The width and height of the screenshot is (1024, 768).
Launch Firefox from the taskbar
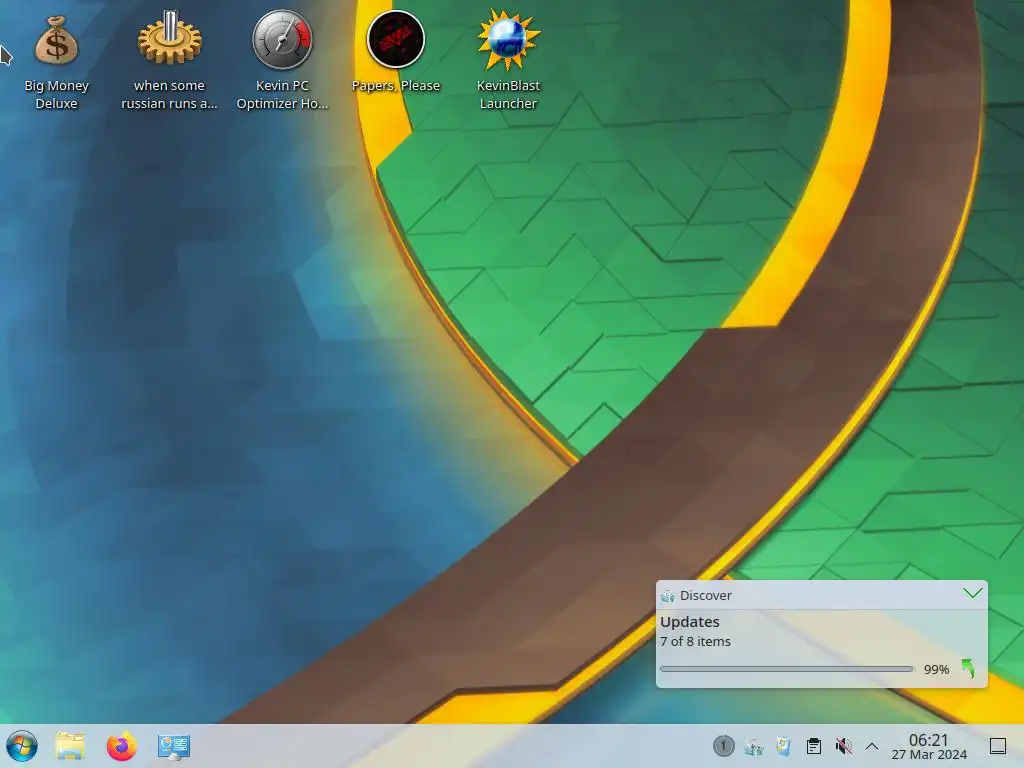tap(121, 746)
